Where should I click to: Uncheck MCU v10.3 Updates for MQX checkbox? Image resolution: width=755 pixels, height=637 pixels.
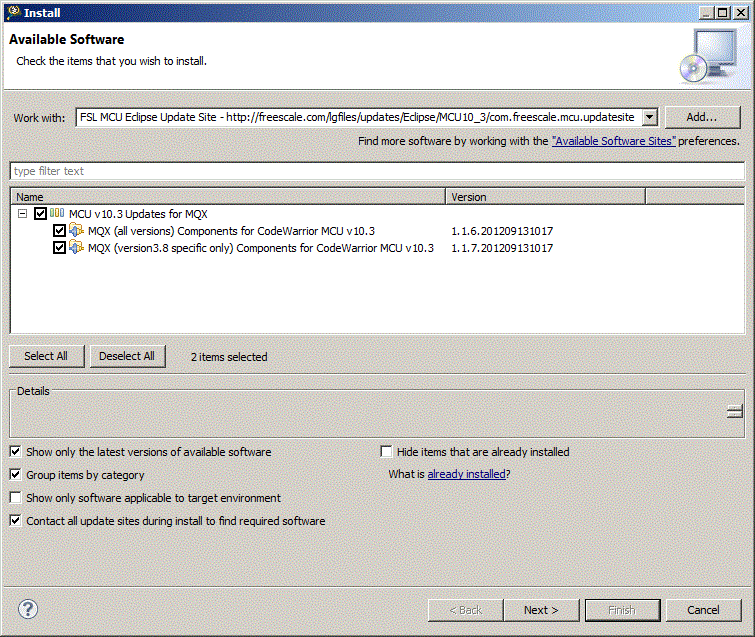click(40, 213)
